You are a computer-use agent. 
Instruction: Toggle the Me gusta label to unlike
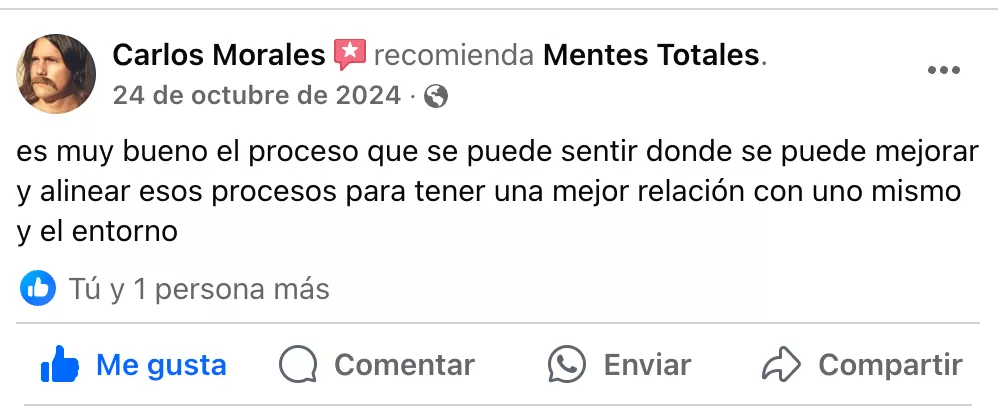tap(161, 365)
